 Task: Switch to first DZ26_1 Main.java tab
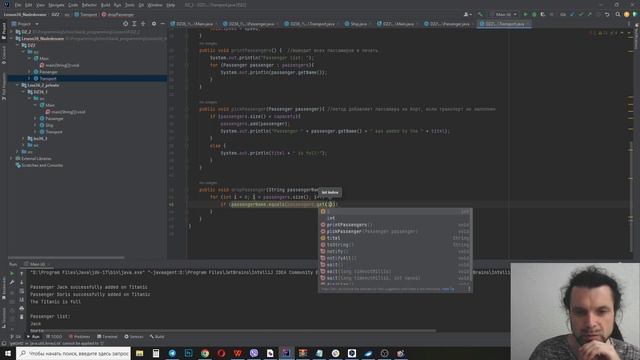[192, 24]
